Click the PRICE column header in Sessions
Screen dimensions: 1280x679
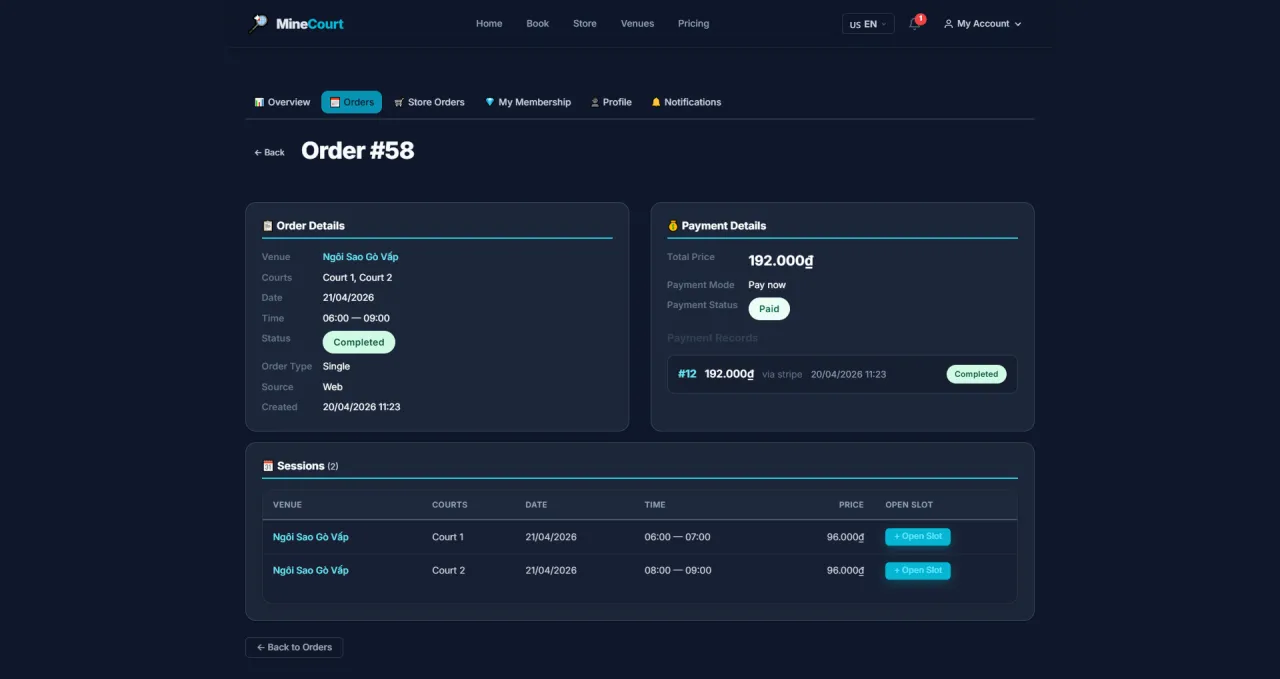[851, 505]
